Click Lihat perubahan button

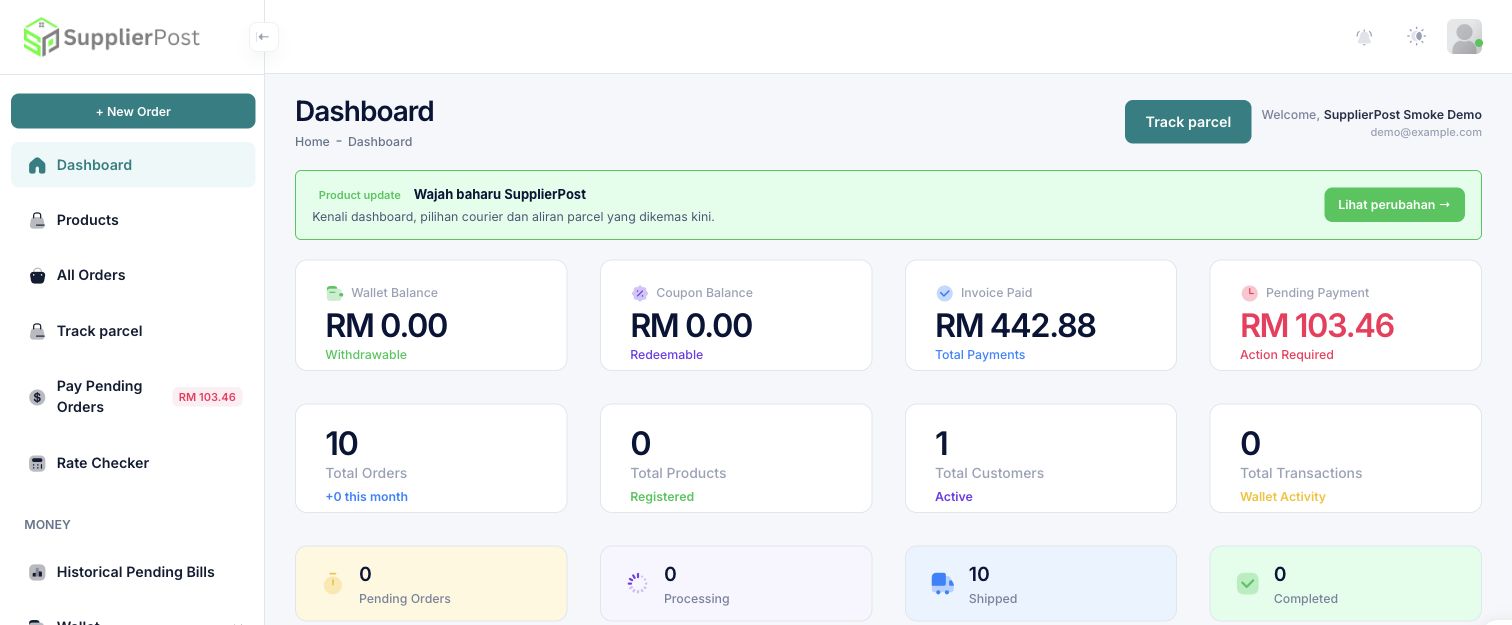pos(1394,205)
